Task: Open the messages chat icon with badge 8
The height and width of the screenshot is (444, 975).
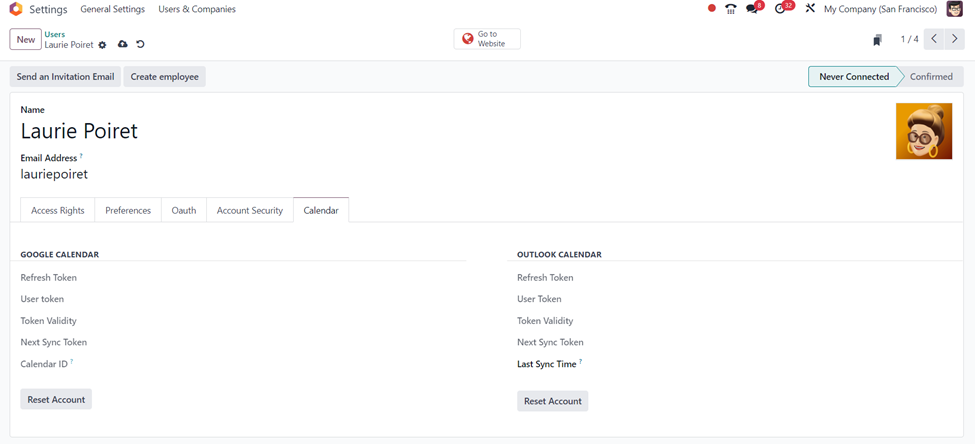Action: (x=753, y=9)
